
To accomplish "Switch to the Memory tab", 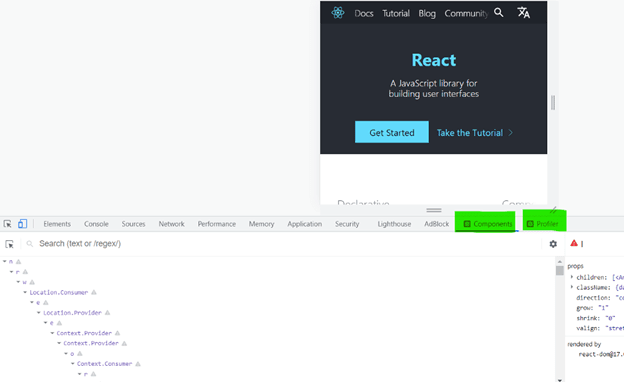I will 261,224.
